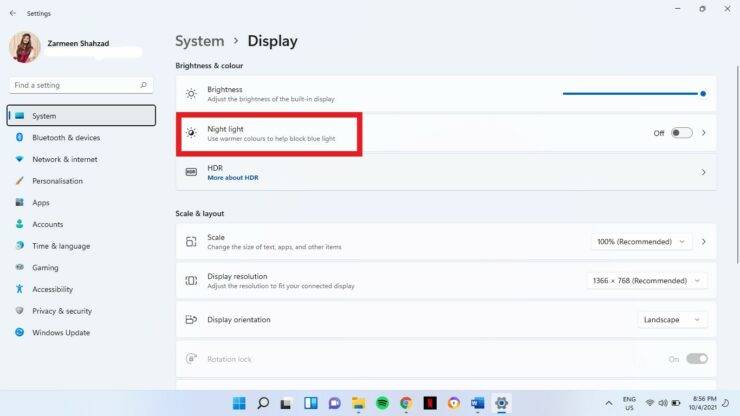Open the Scale percentage dropdown

click(641, 242)
